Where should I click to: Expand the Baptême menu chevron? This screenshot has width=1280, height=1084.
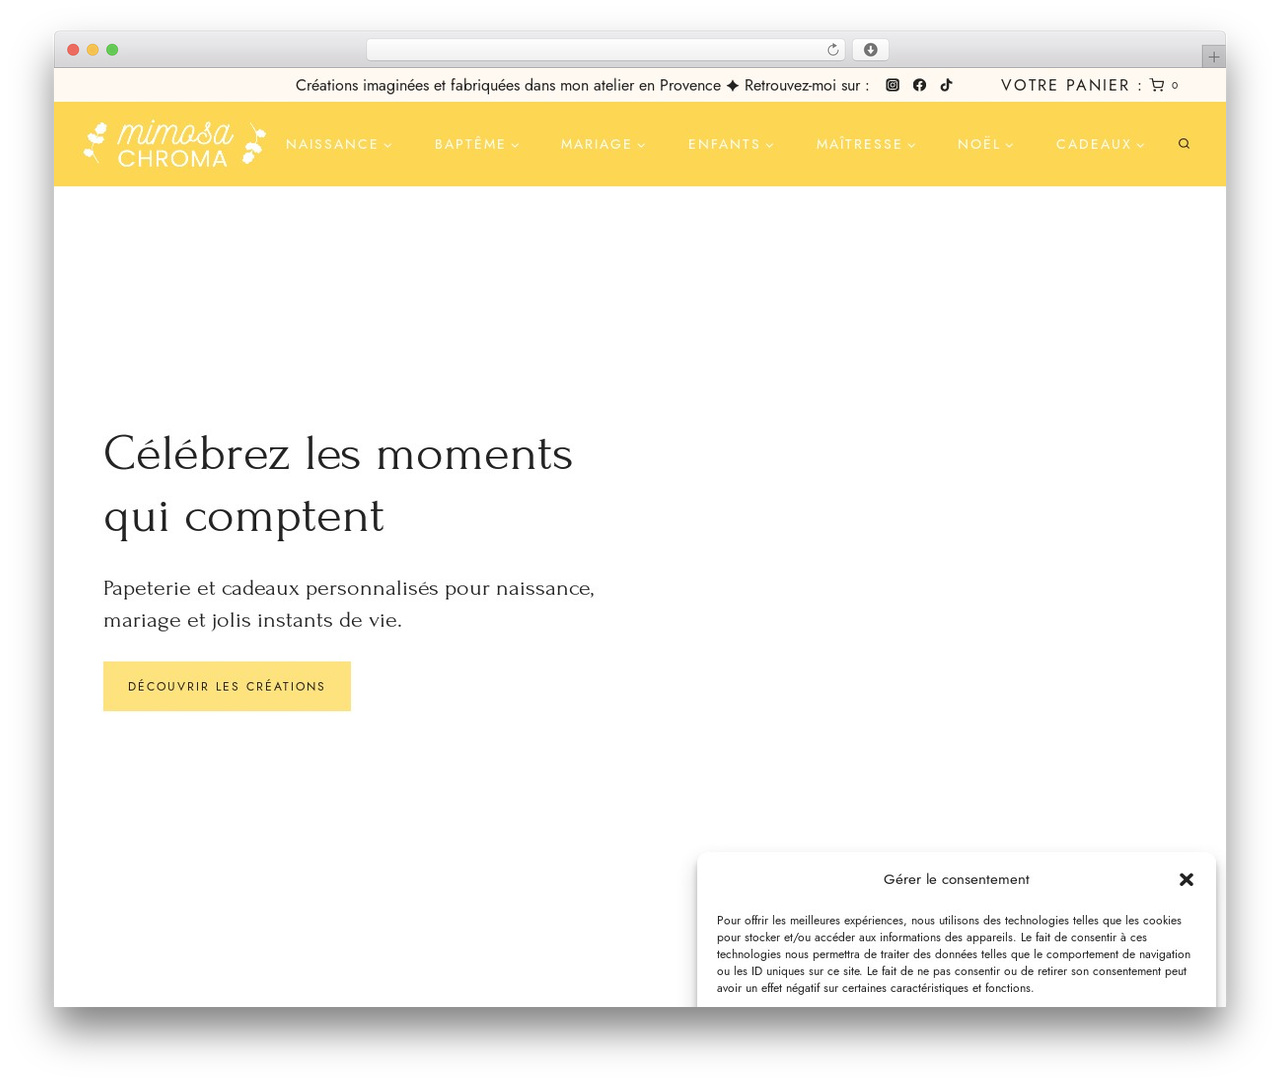point(515,145)
